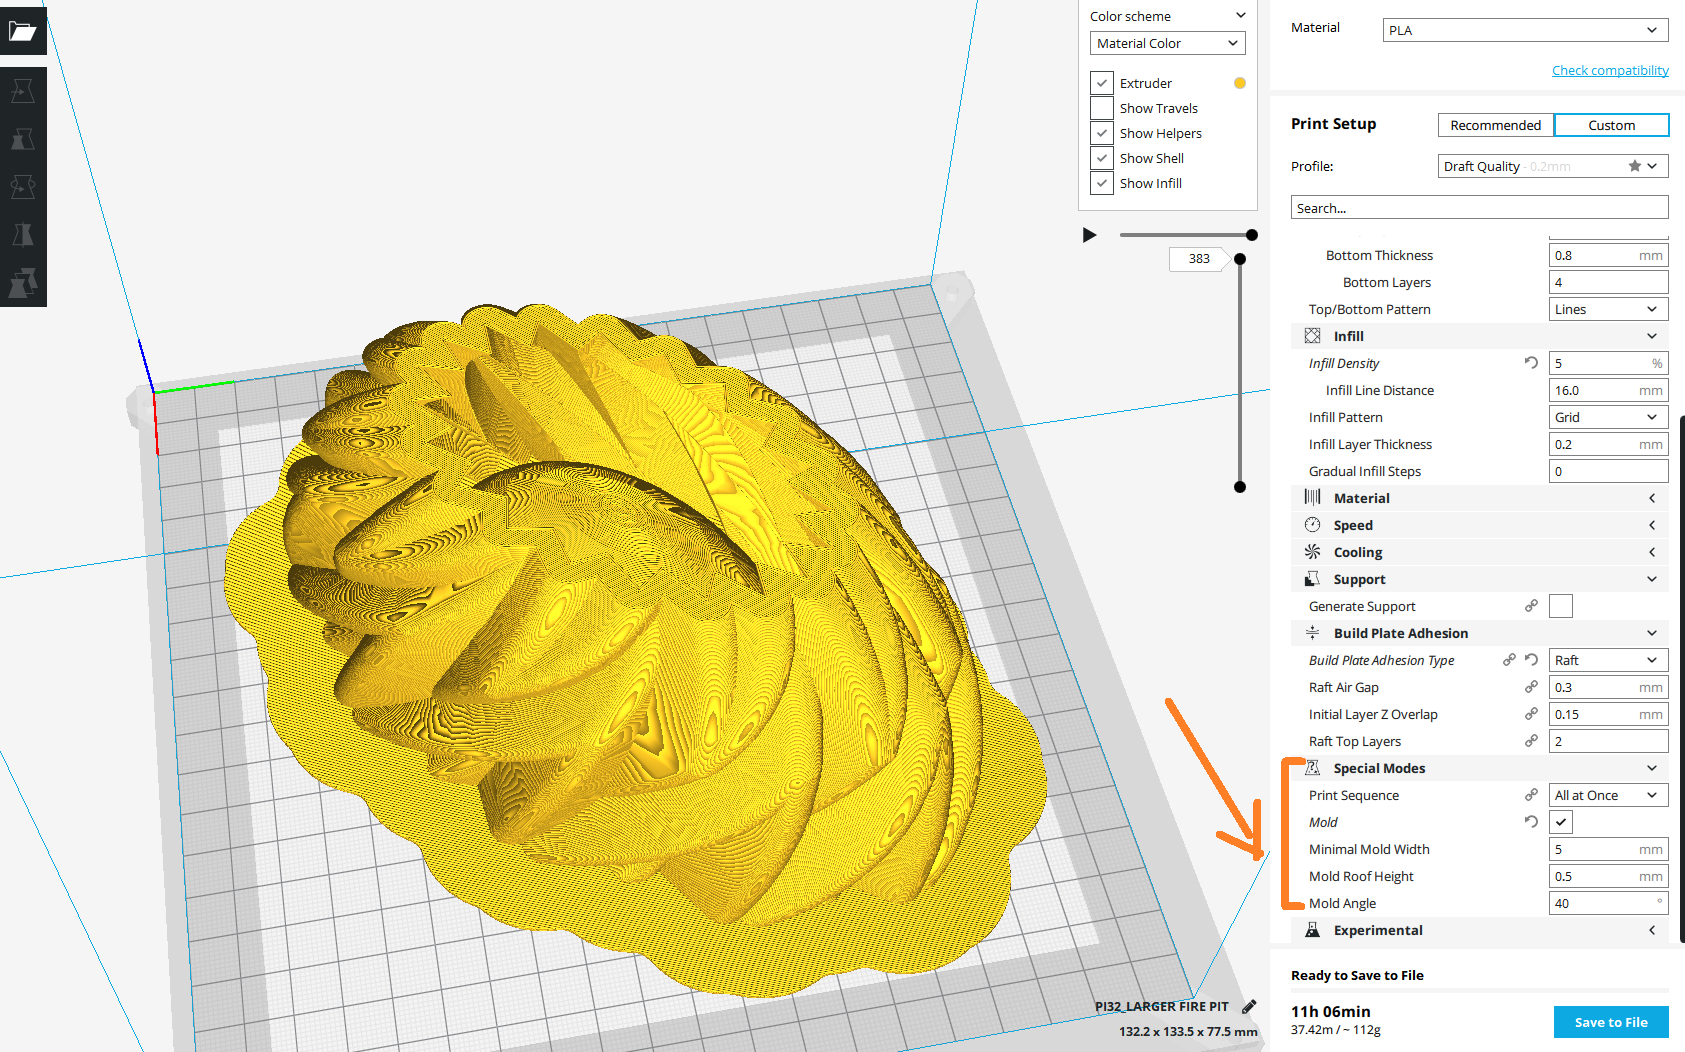Click the Extruder yellow color dot
Image resolution: width=1685 pixels, height=1052 pixels.
tap(1240, 83)
